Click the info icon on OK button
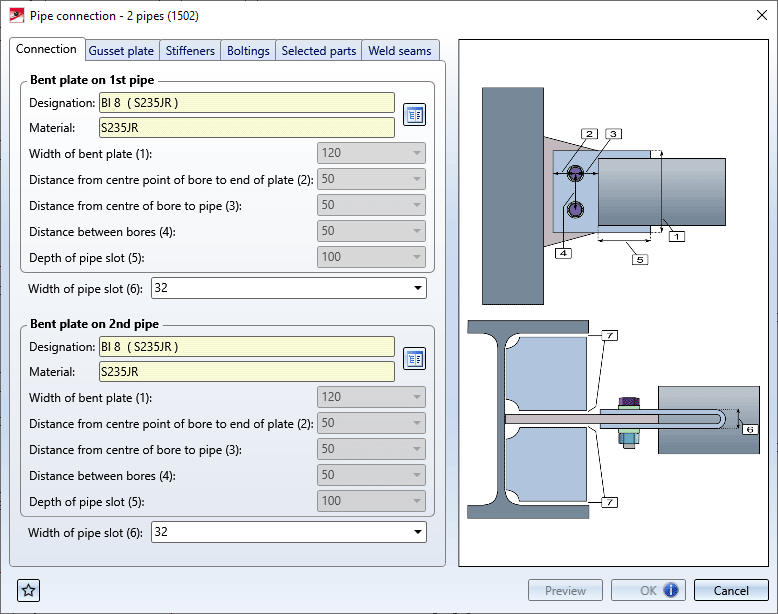The height and width of the screenshot is (614, 778). pos(671,590)
